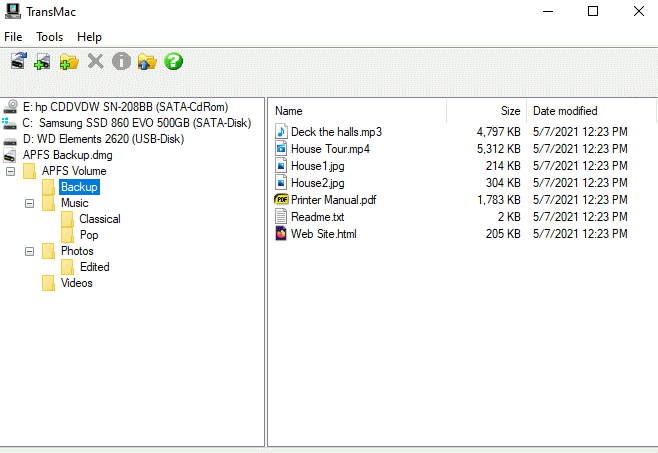Viewport: 658px width, 453px height.
Task: Click the refresh drive list toolbar icon
Action: click(19, 62)
